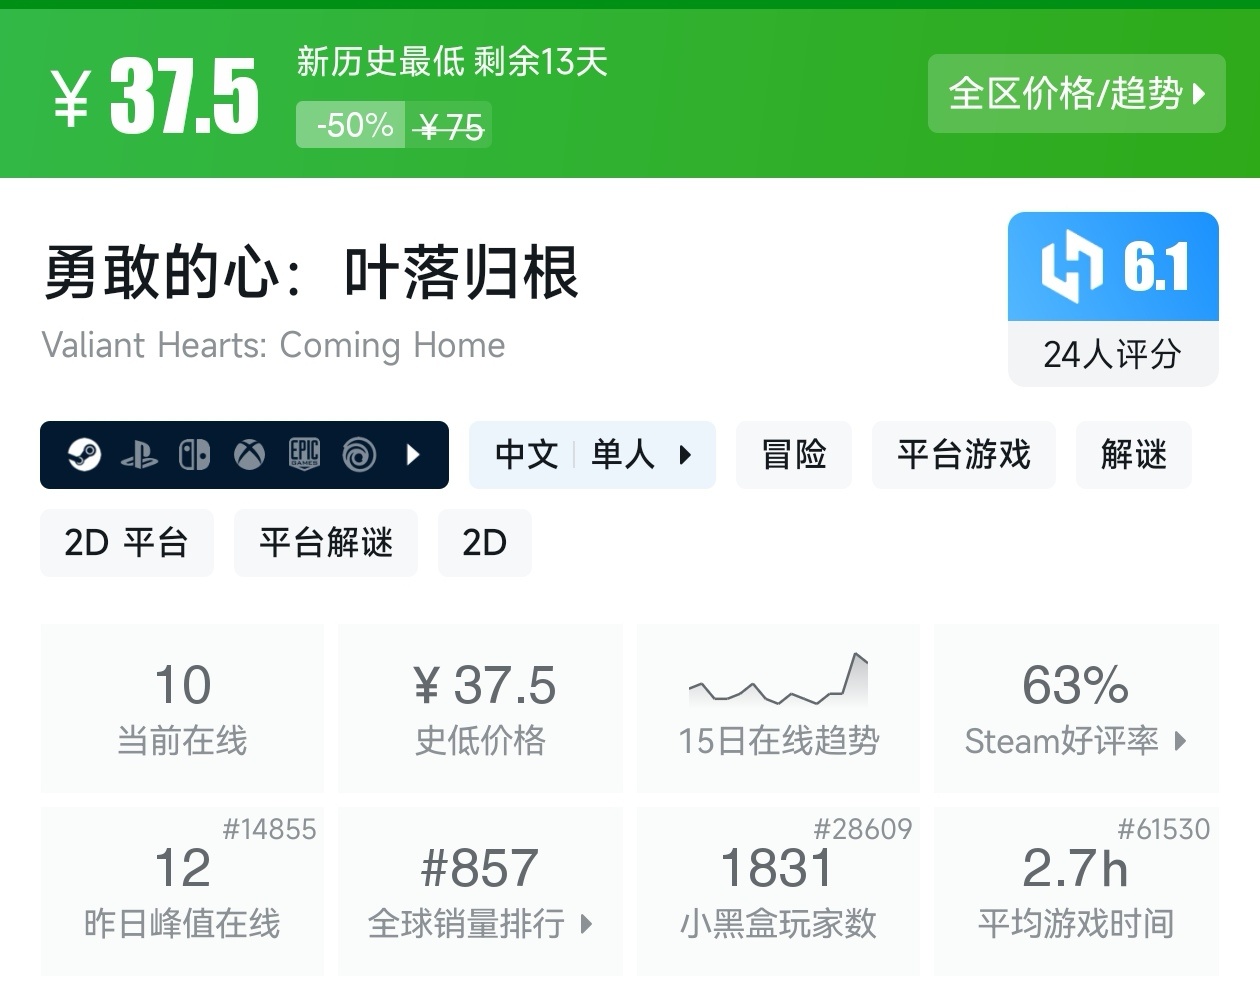Screen dimensions: 1260x999
Task: Click the Steam platform icon
Action: (x=85, y=456)
